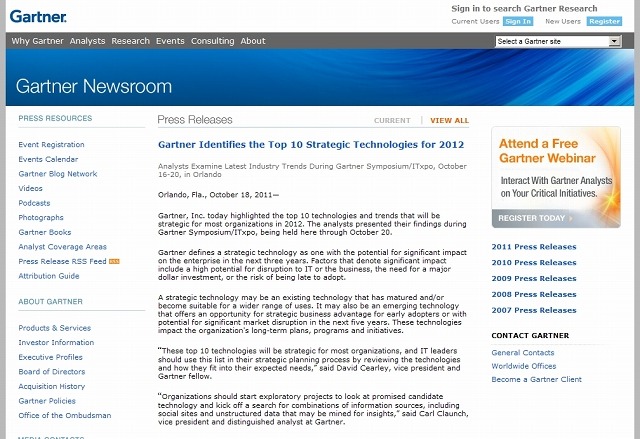
Task: Click the Press Releases section heading
Action: (195, 120)
